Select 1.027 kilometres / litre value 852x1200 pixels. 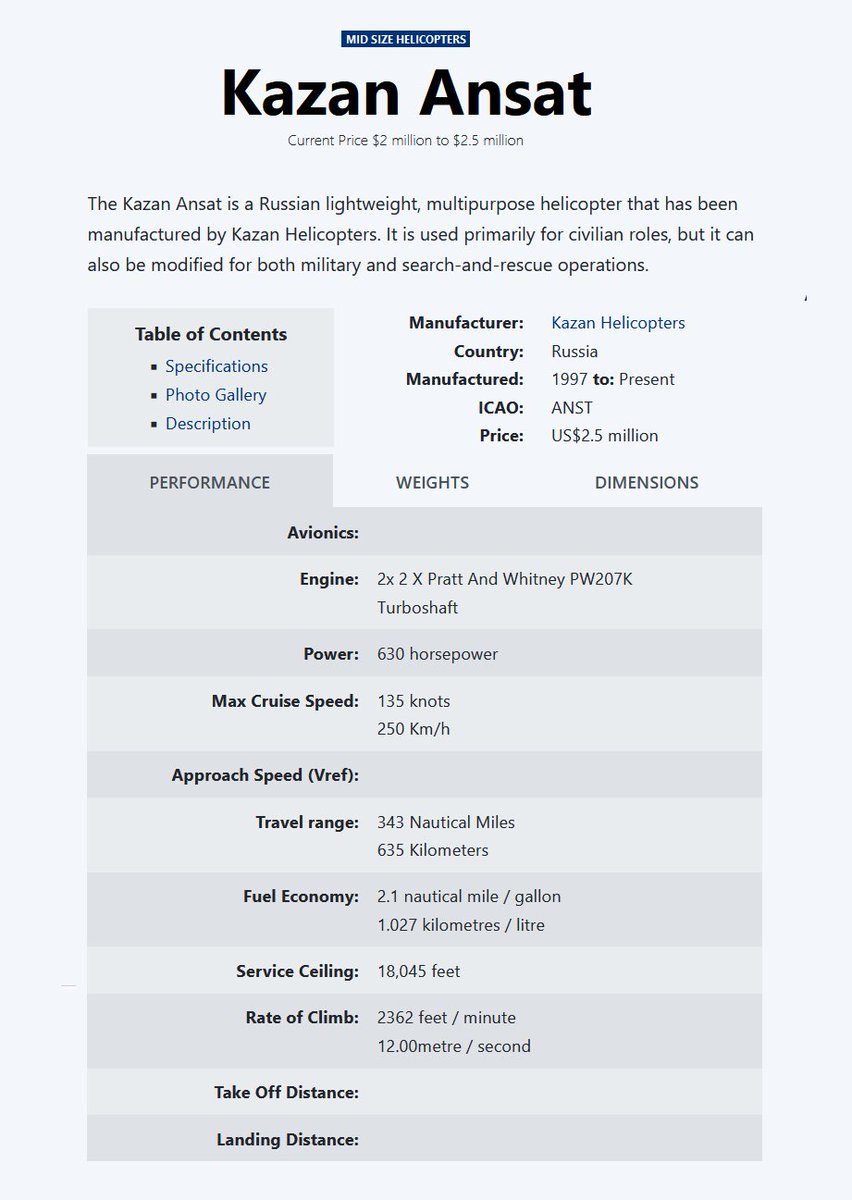pyautogui.click(x=461, y=925)
